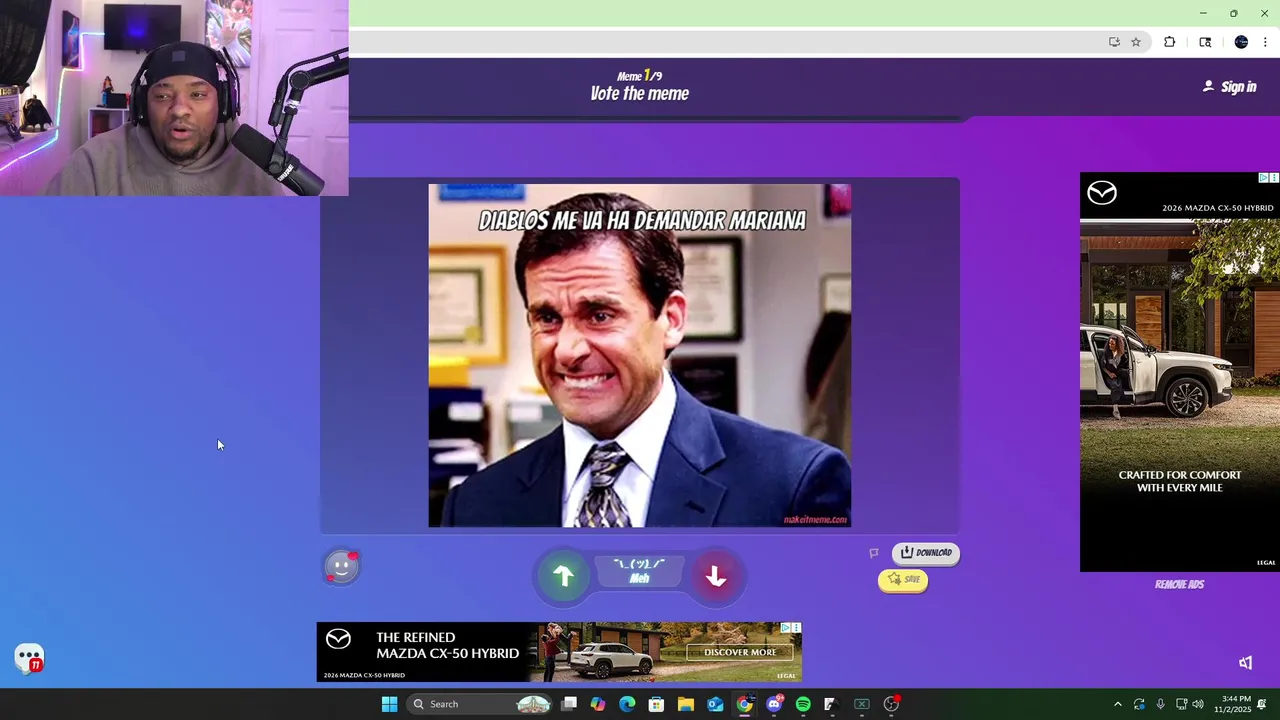This screenshot has height=720, width=1280.
Task: Open Chrome three-dot menu
Action: coord(1265,42)
